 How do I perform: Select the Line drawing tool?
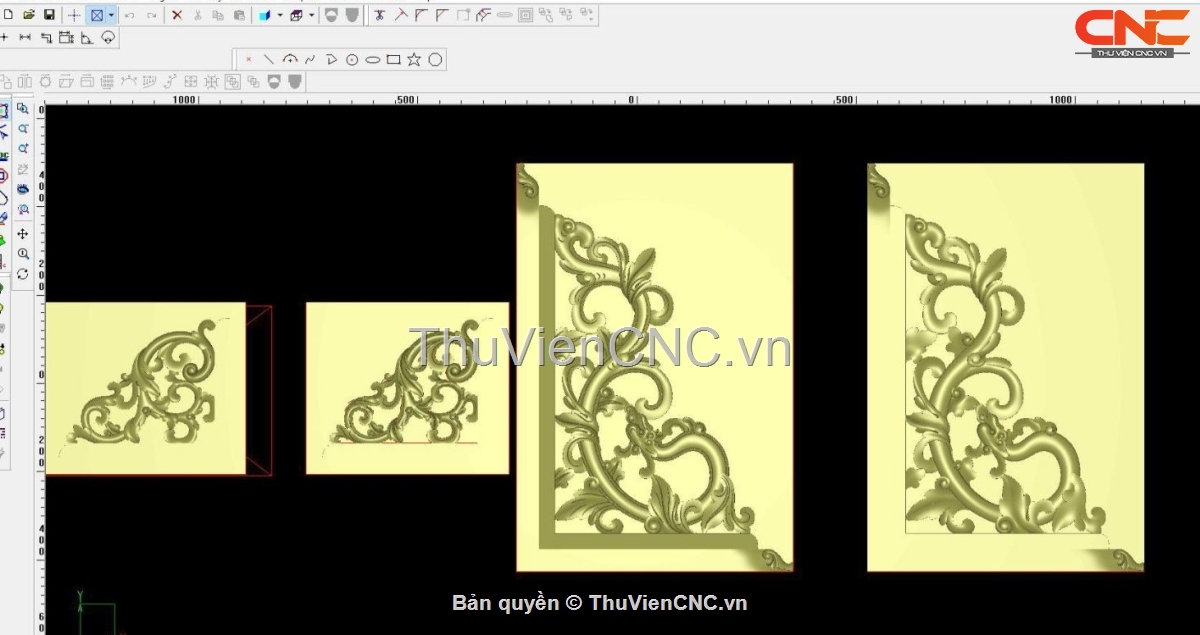(268, 60)
